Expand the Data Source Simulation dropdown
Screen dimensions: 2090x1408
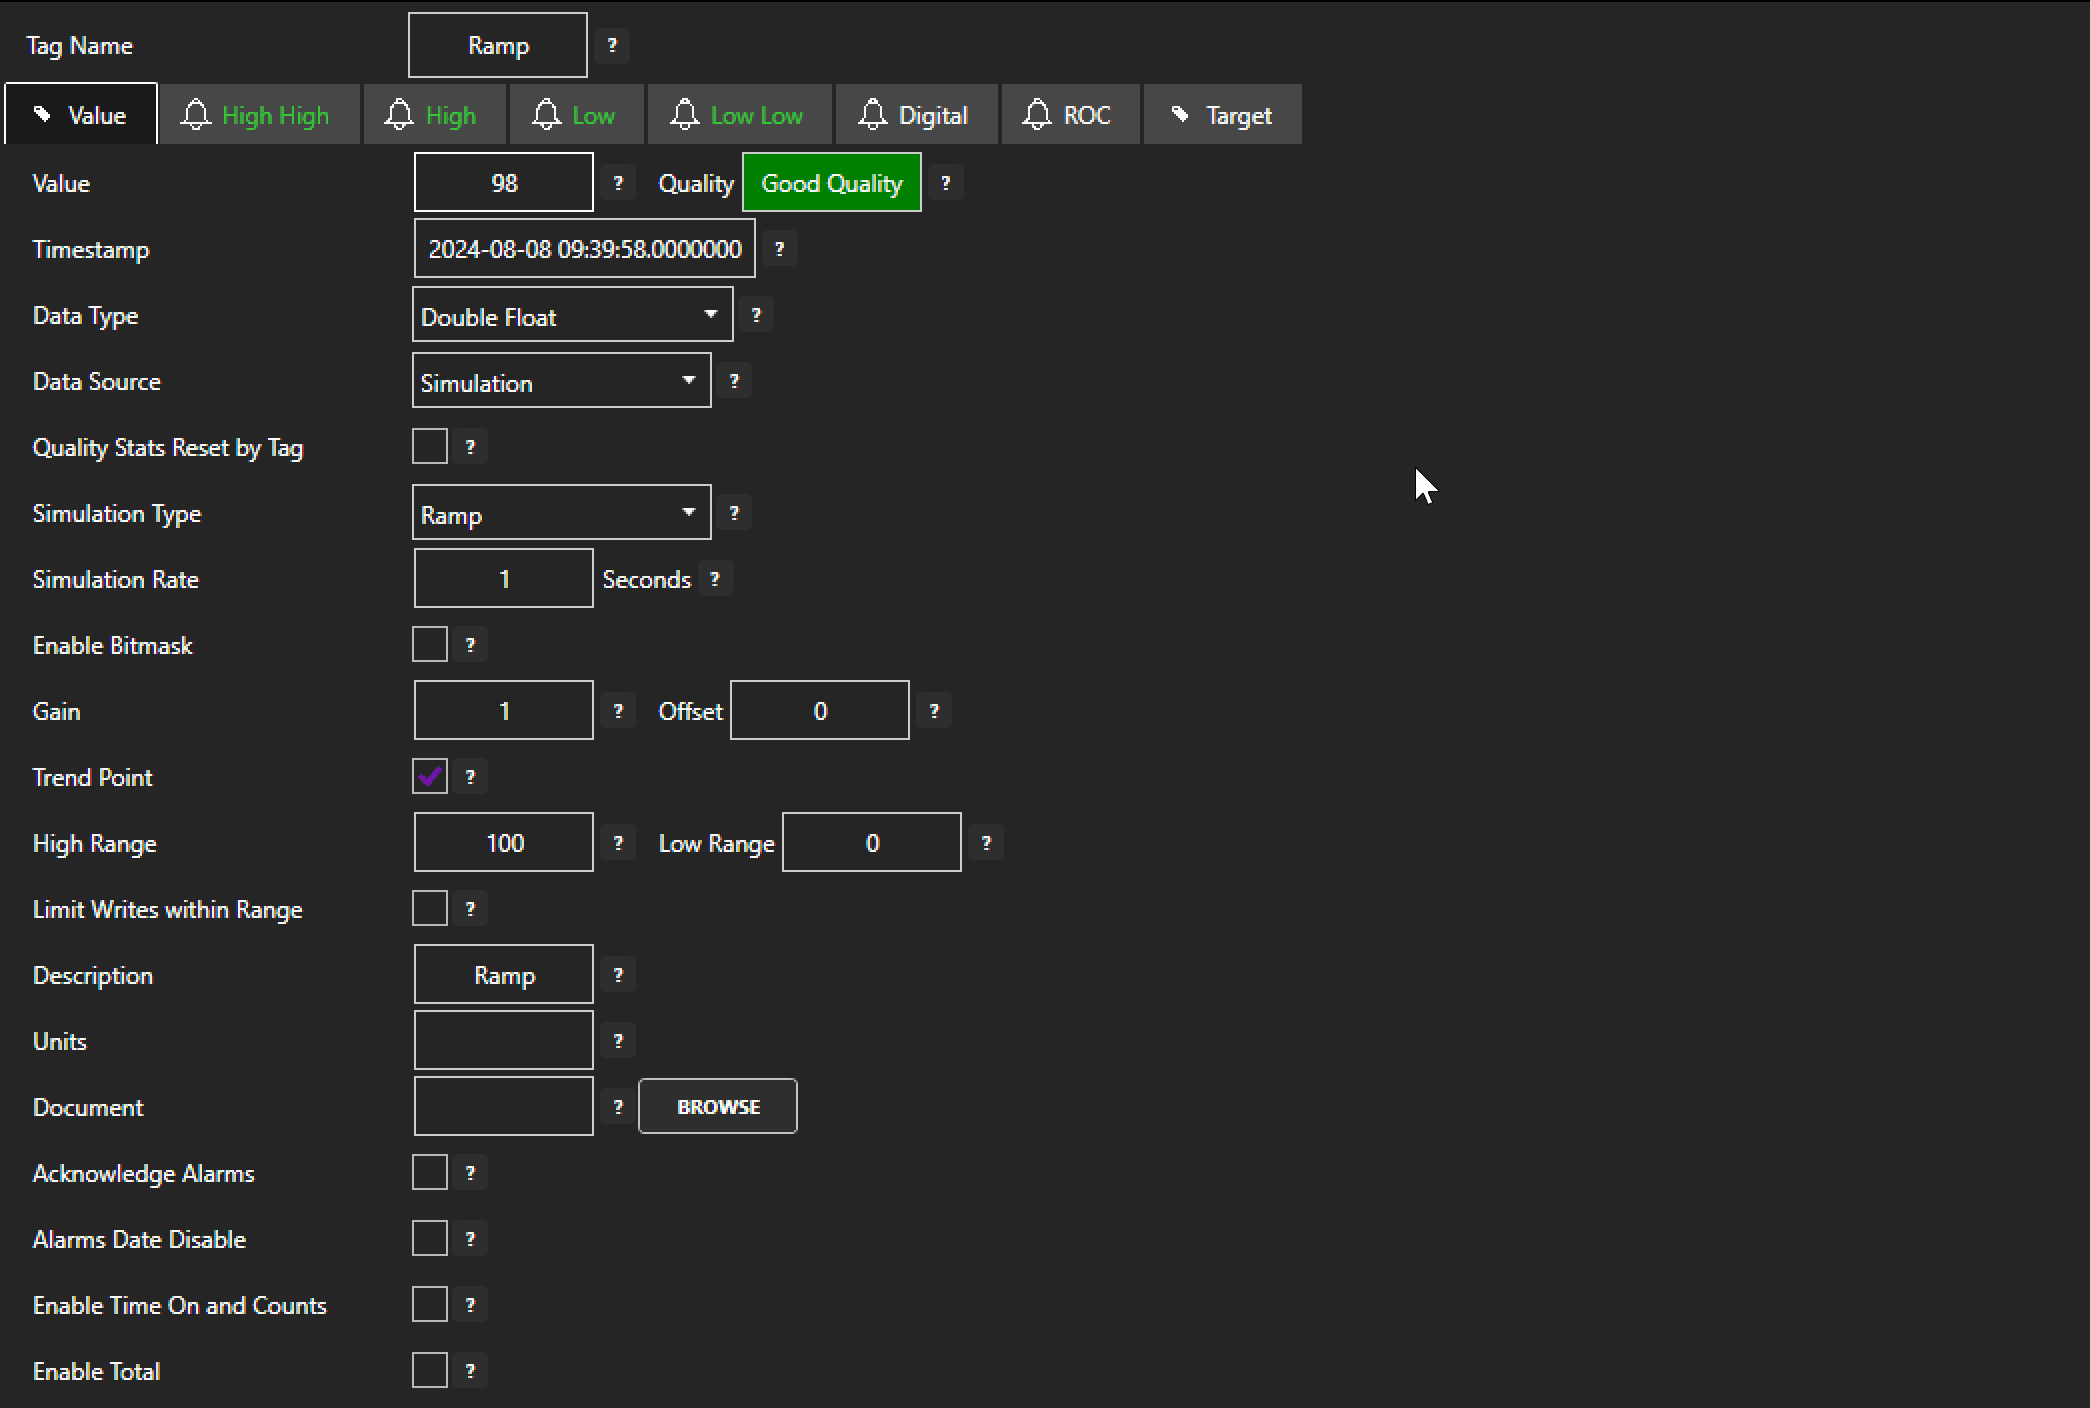click(561, 381)
